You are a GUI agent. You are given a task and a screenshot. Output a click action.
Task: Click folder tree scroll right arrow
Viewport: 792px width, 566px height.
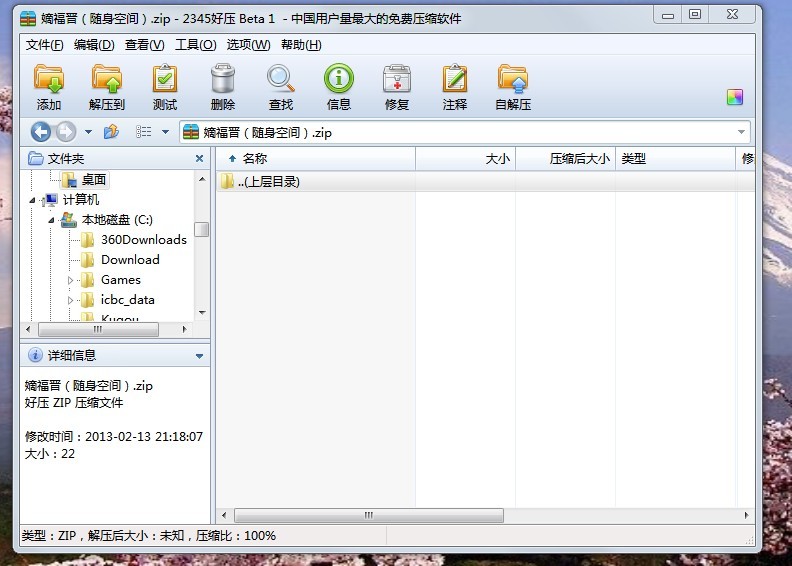click(184, 329)
